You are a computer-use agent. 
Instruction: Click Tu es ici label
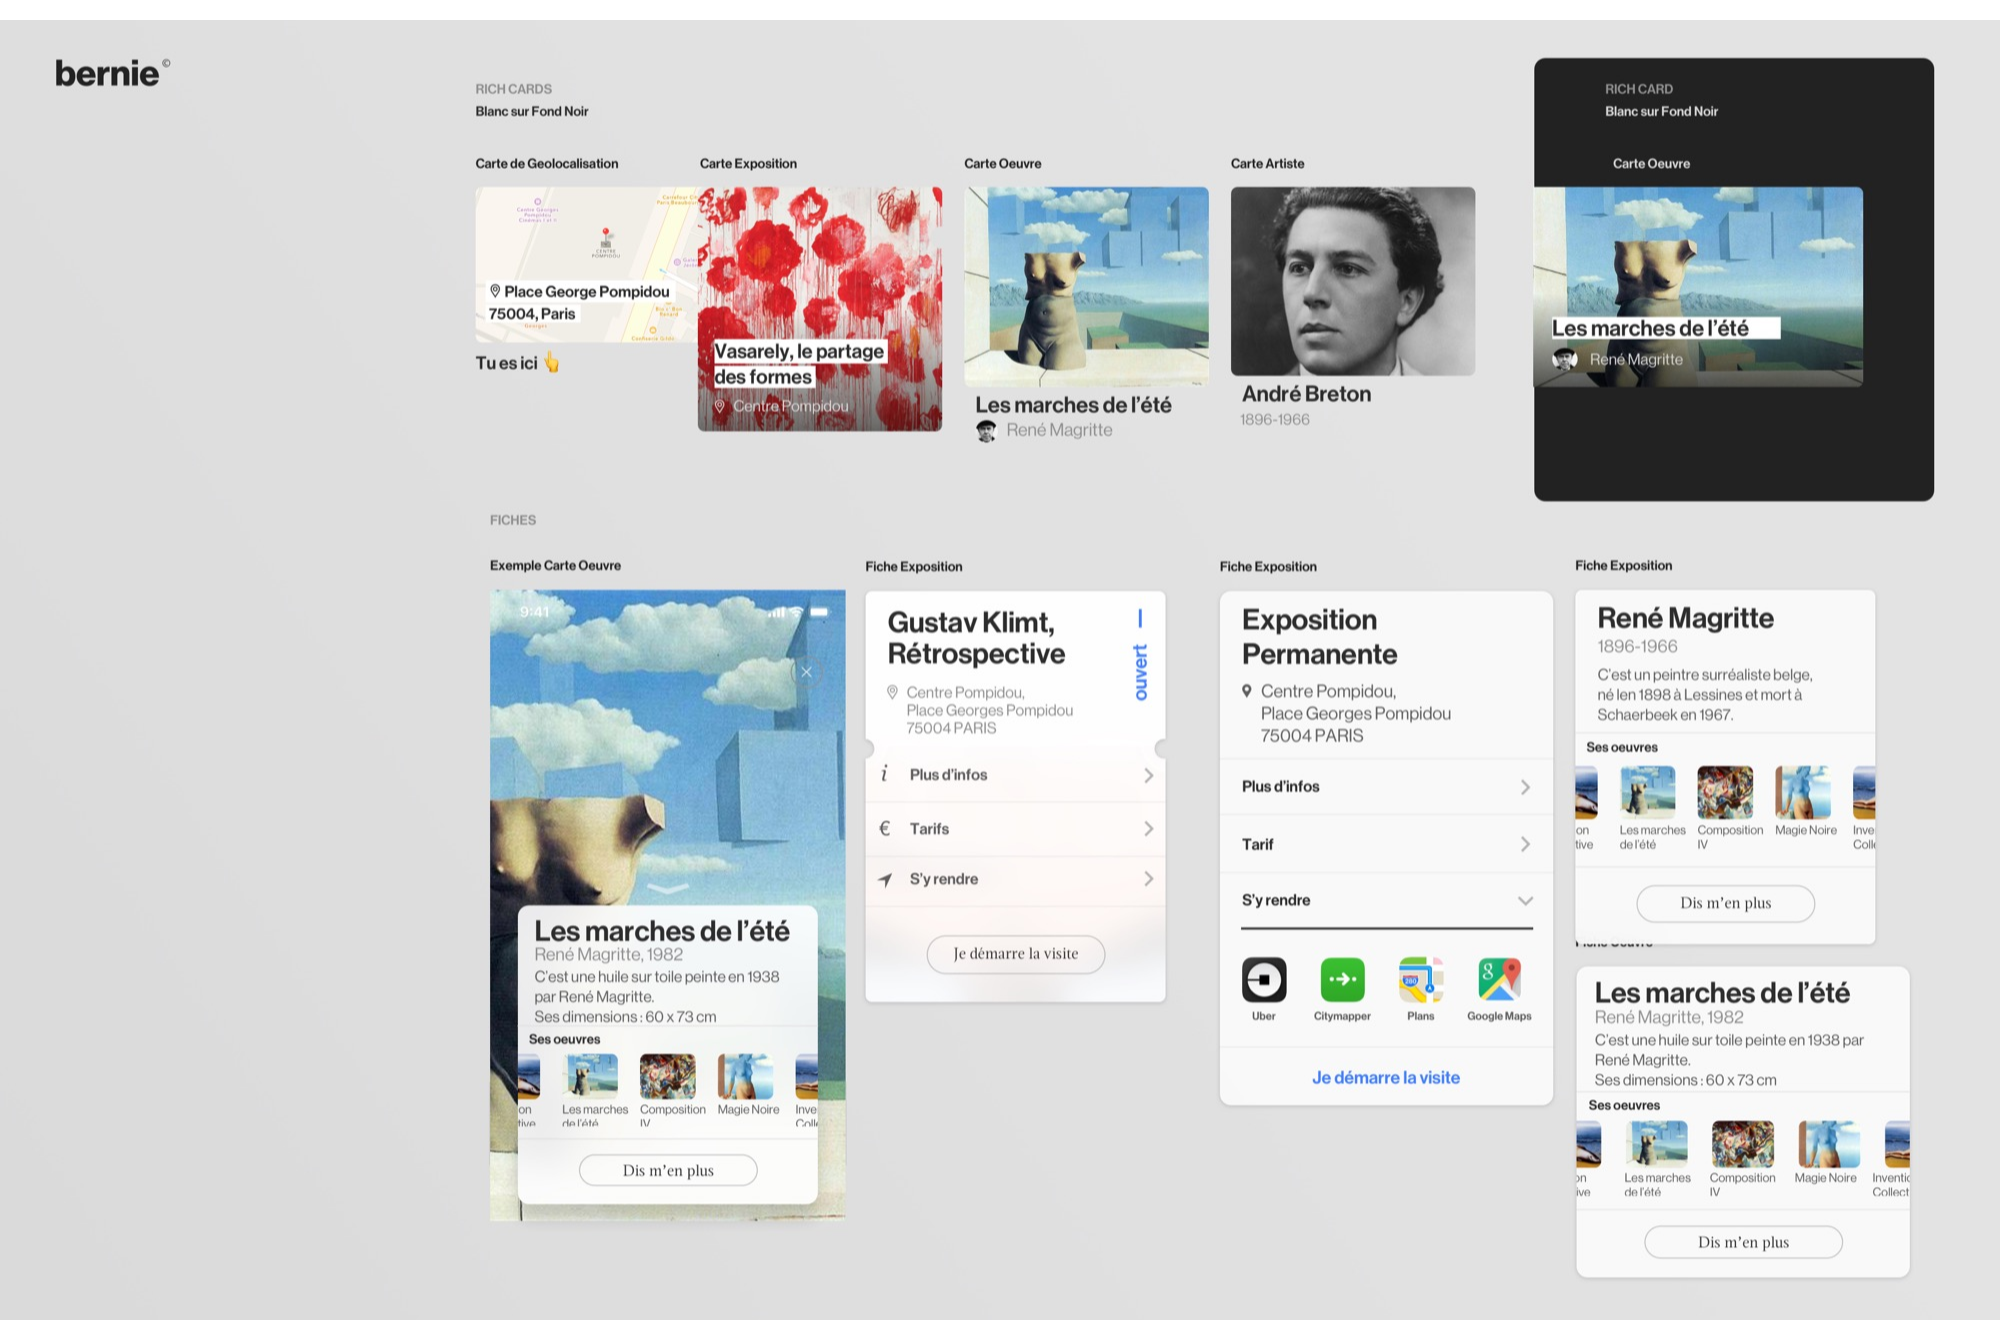point(506,363)
